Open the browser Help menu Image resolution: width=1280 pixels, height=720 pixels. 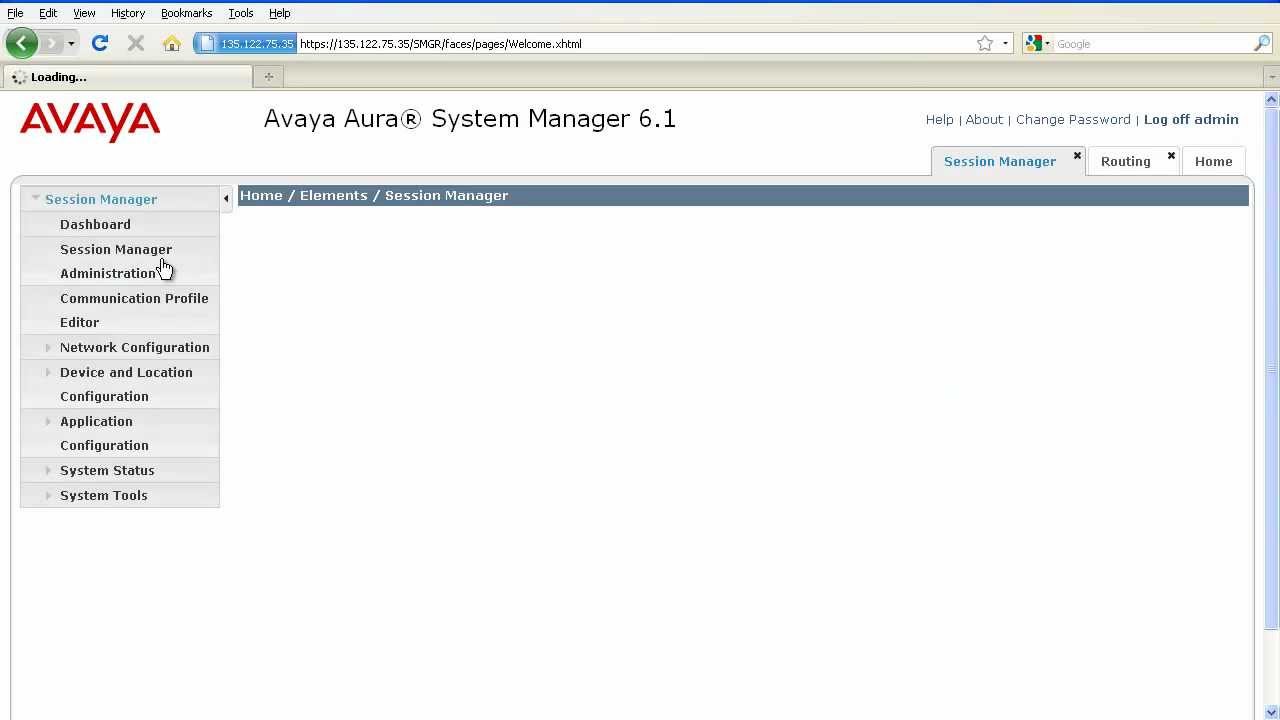pos(280,13)
